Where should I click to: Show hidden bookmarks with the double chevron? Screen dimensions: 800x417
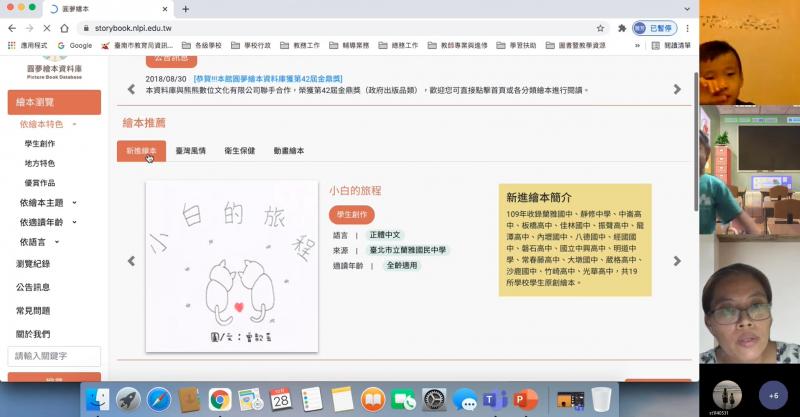point(637,45)
